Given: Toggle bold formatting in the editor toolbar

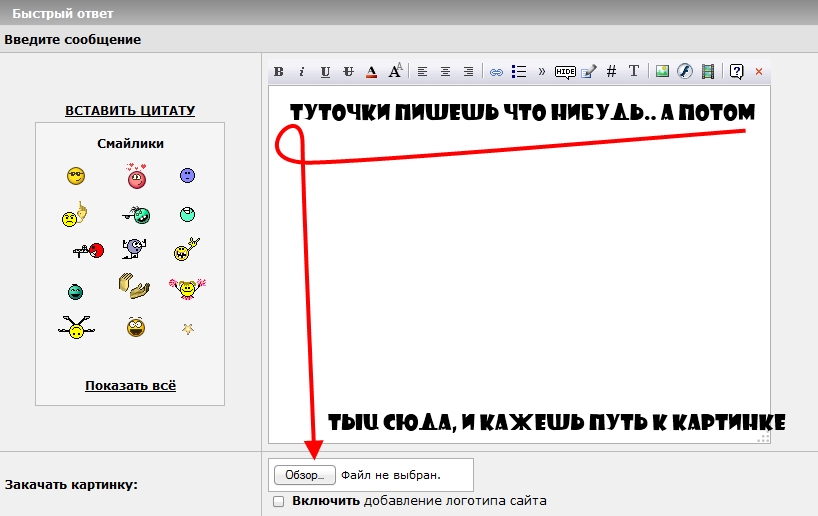Looking at the screenshot, I should [279, 71].
